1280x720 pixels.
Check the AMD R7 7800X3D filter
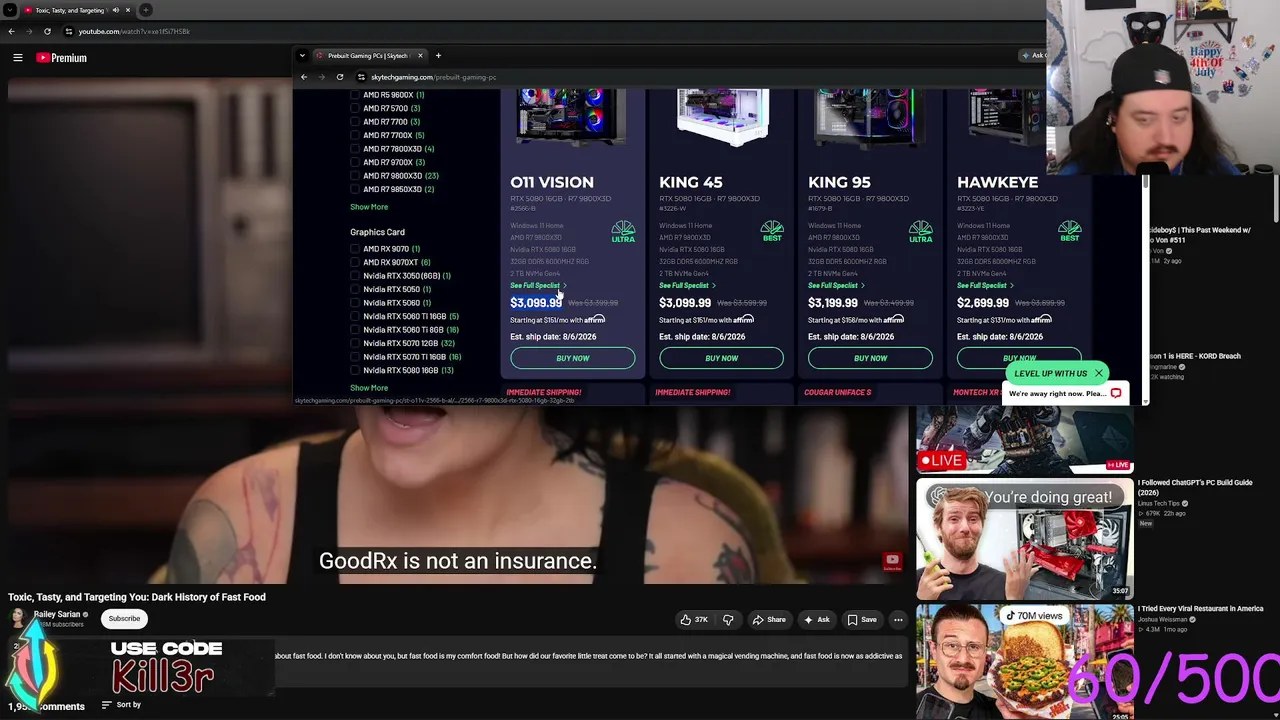pyautogui.click(x=355, y=149)
